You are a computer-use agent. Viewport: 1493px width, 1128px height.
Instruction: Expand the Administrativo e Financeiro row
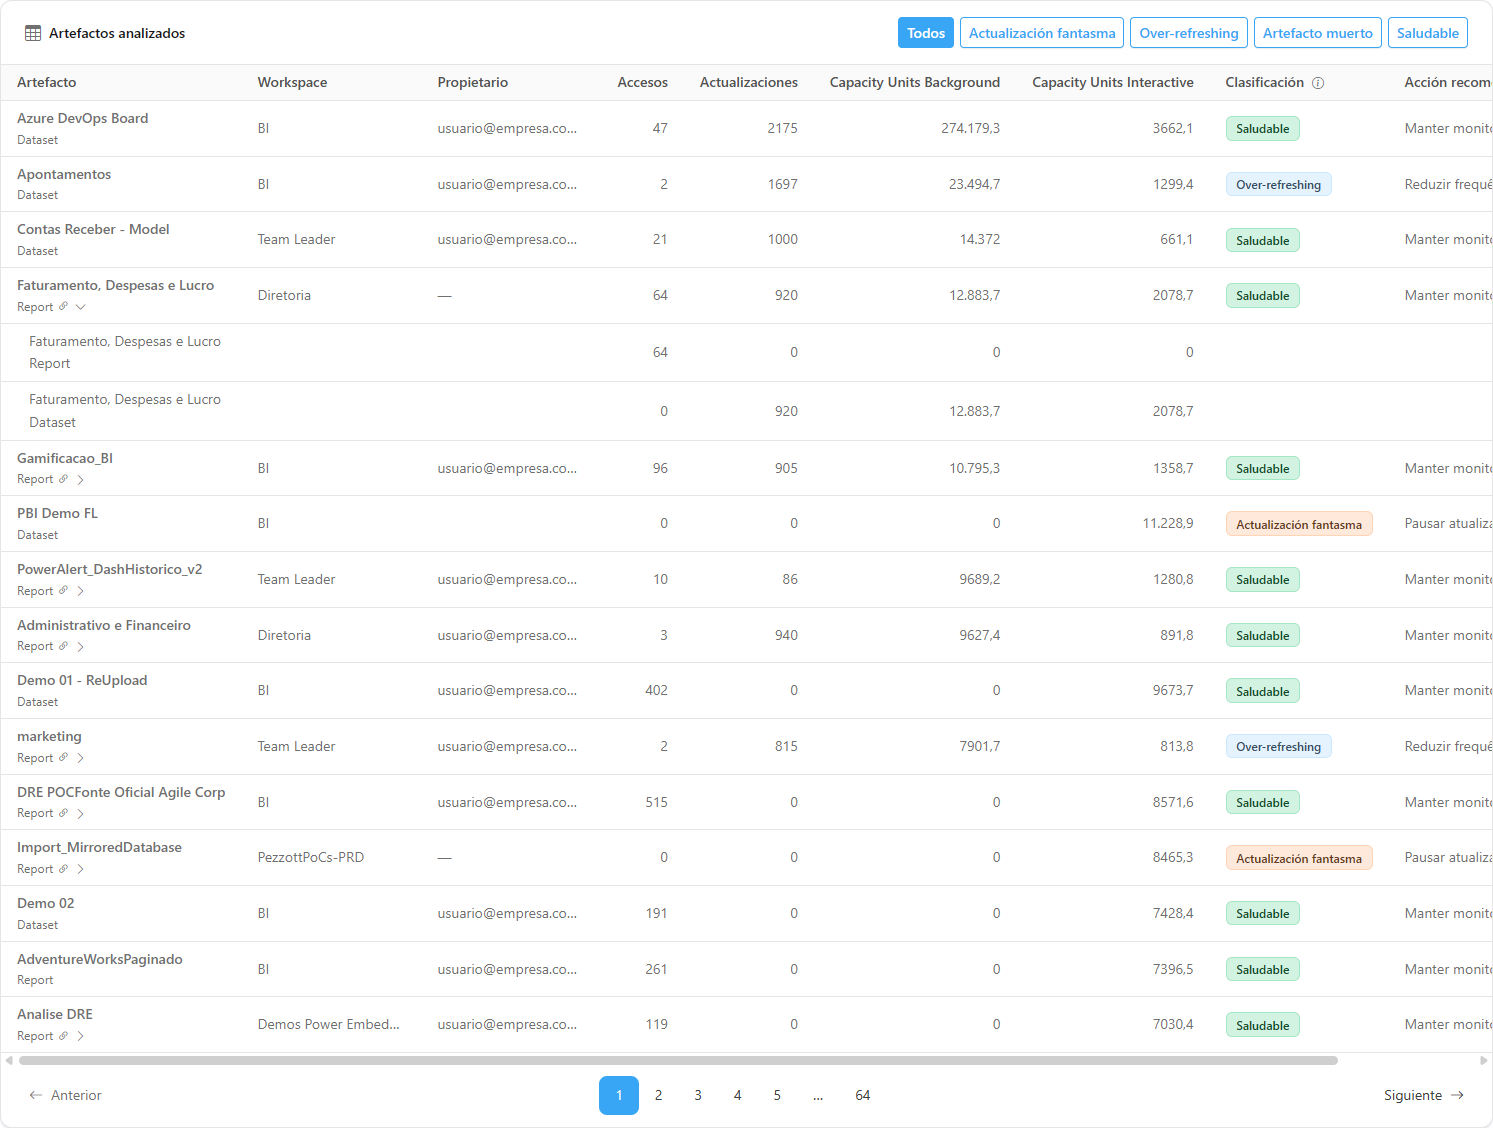tap(81, 647)
